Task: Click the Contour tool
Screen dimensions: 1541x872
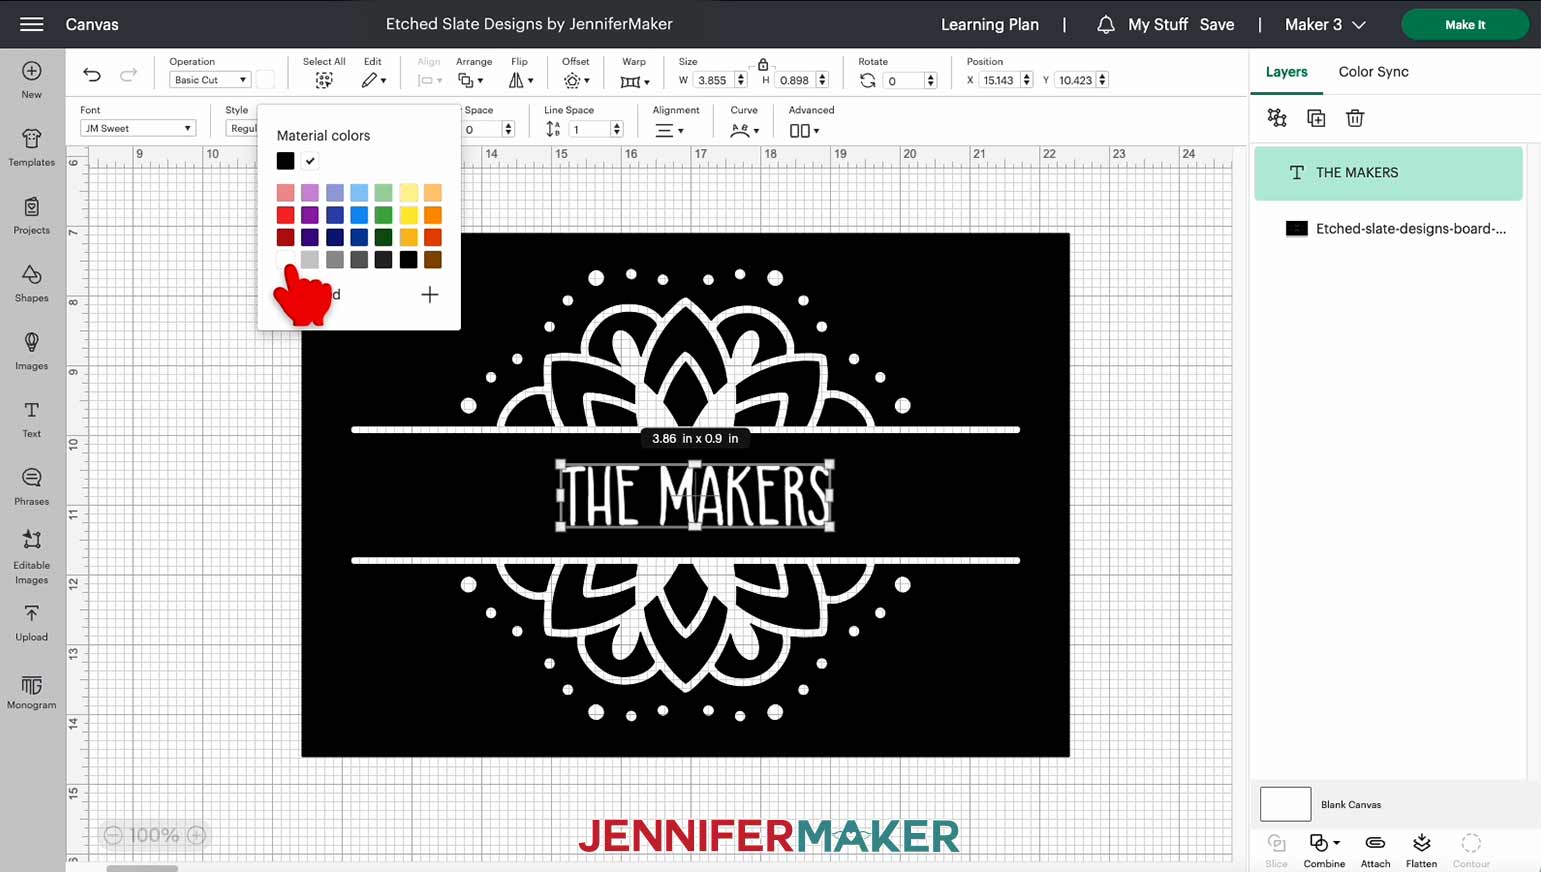Action: (1471, 850)
